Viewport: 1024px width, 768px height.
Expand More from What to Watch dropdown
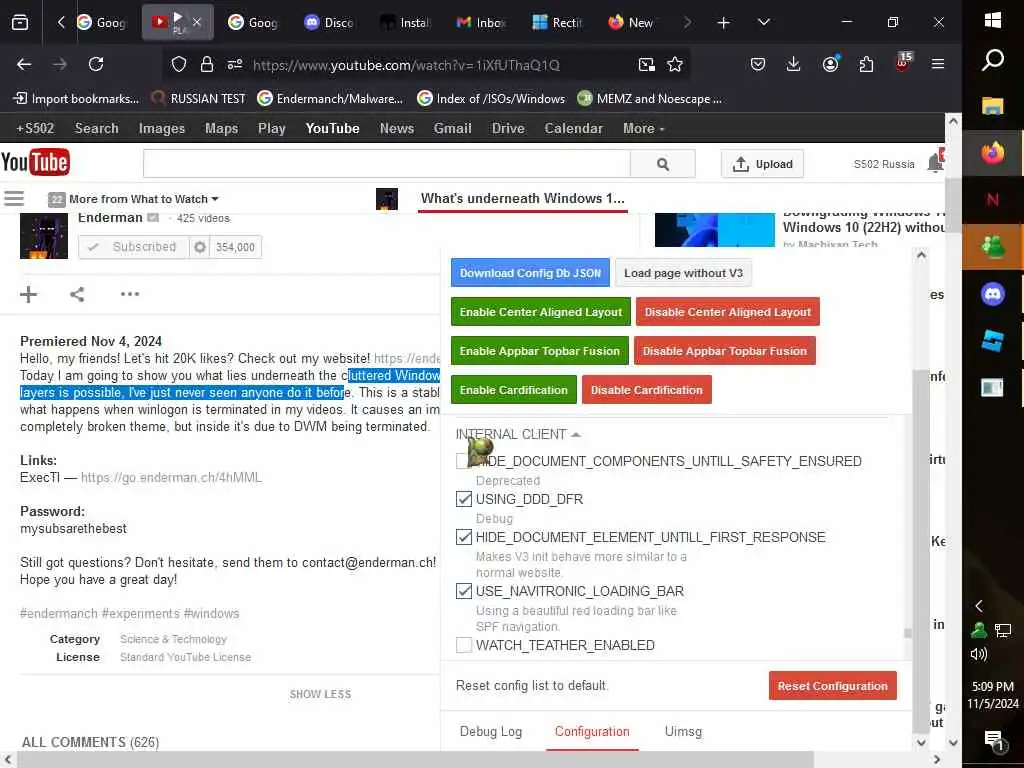(144, 199)
